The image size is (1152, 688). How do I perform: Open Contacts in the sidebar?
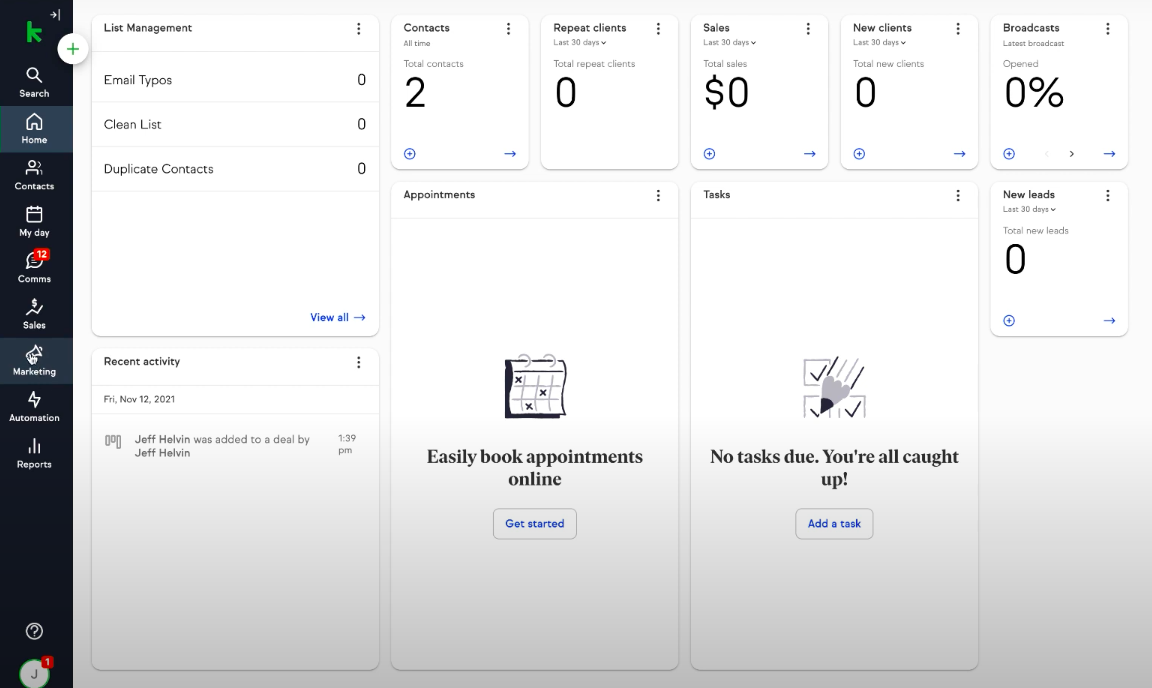click(34, 175)
